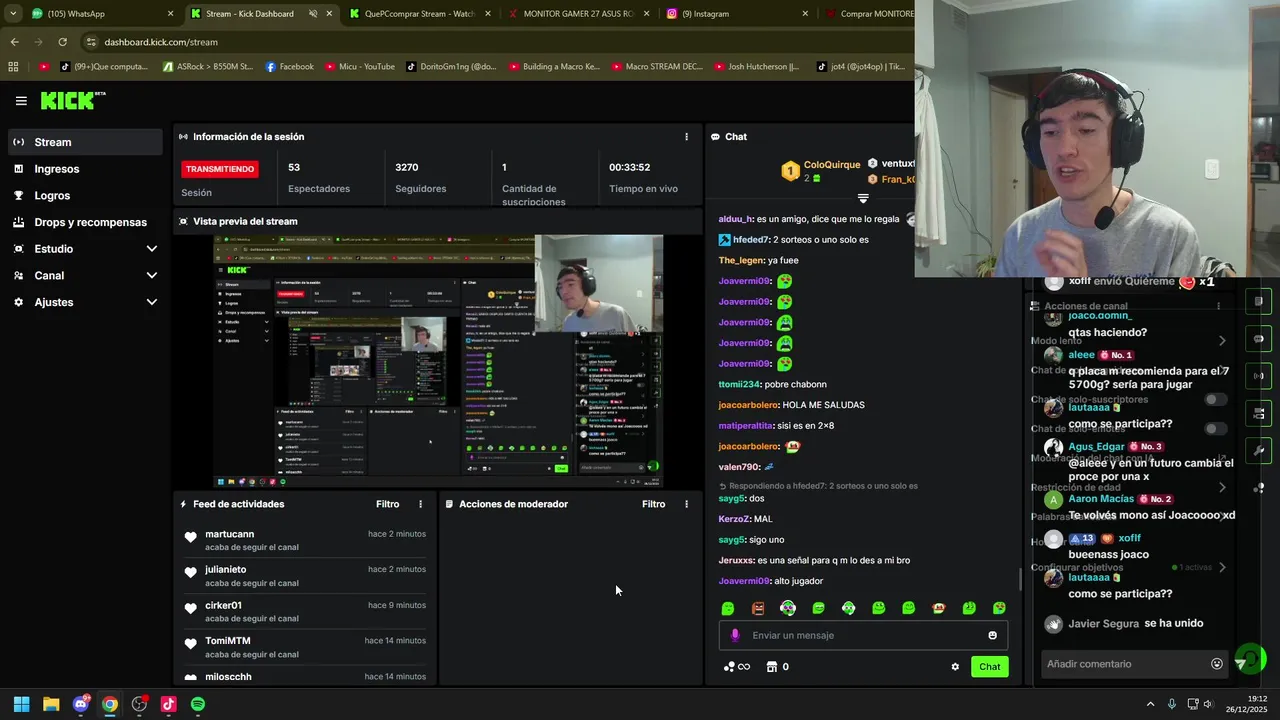Viewport: 1280px width, 720px height.
Task: Open Facebook bookmark
Action: [289, 67]
